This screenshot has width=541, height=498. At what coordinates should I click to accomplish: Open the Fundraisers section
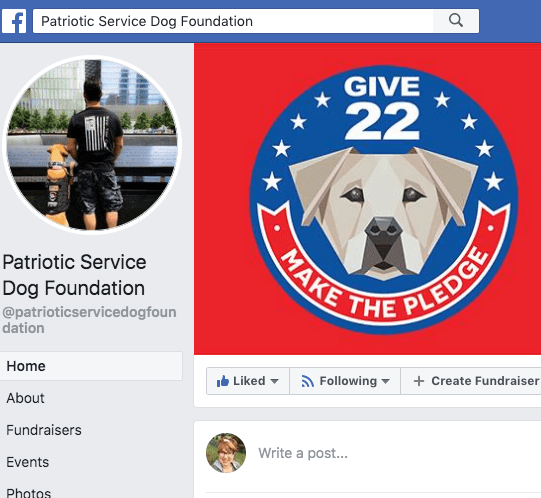44,430
